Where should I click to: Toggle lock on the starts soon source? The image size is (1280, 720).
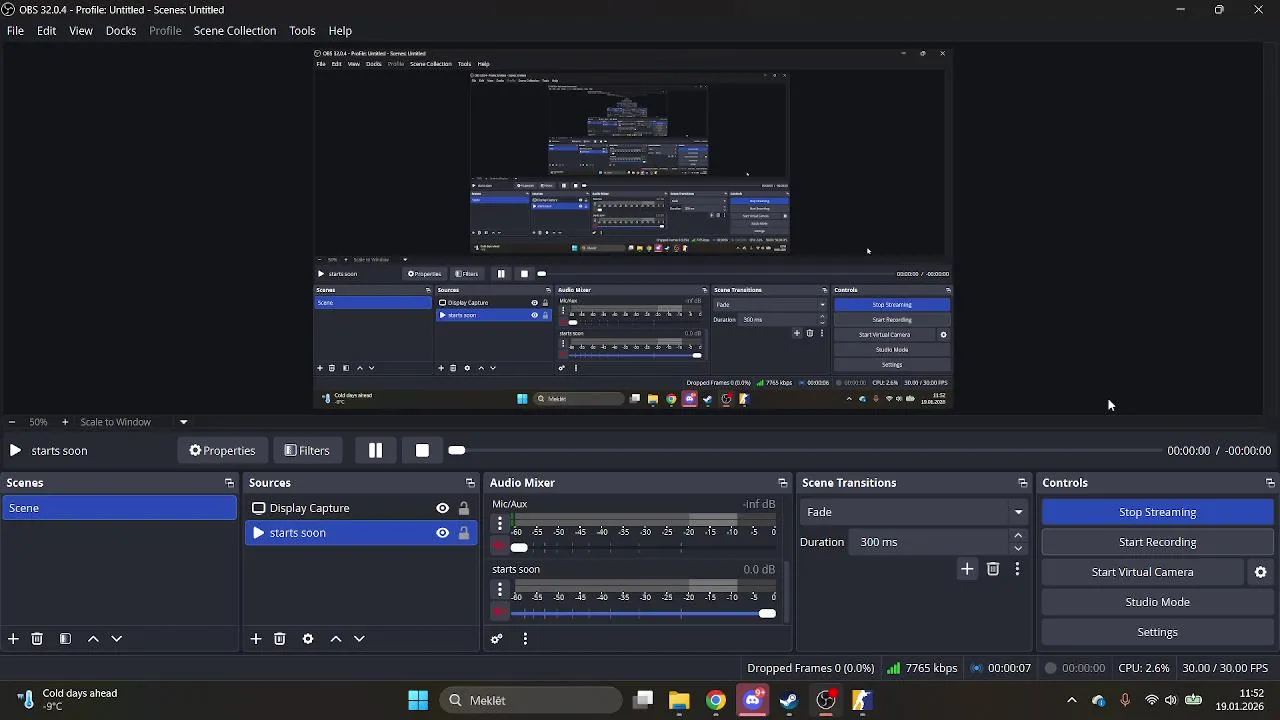[x=464, y=533]
